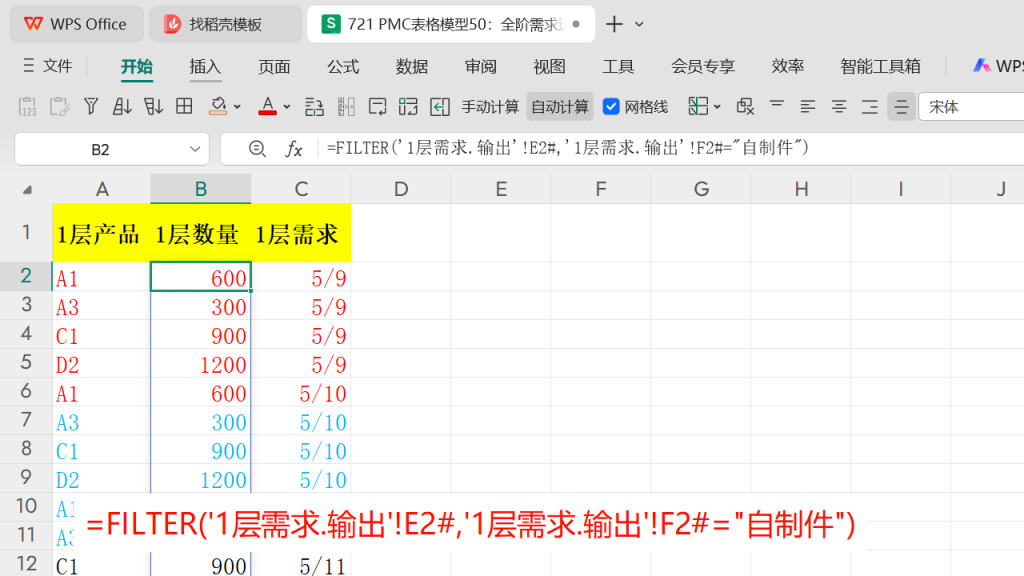Click the sort descending icon
Image resolution: width=1024 pixels, height=576 pixels.
tap(153, 106)
